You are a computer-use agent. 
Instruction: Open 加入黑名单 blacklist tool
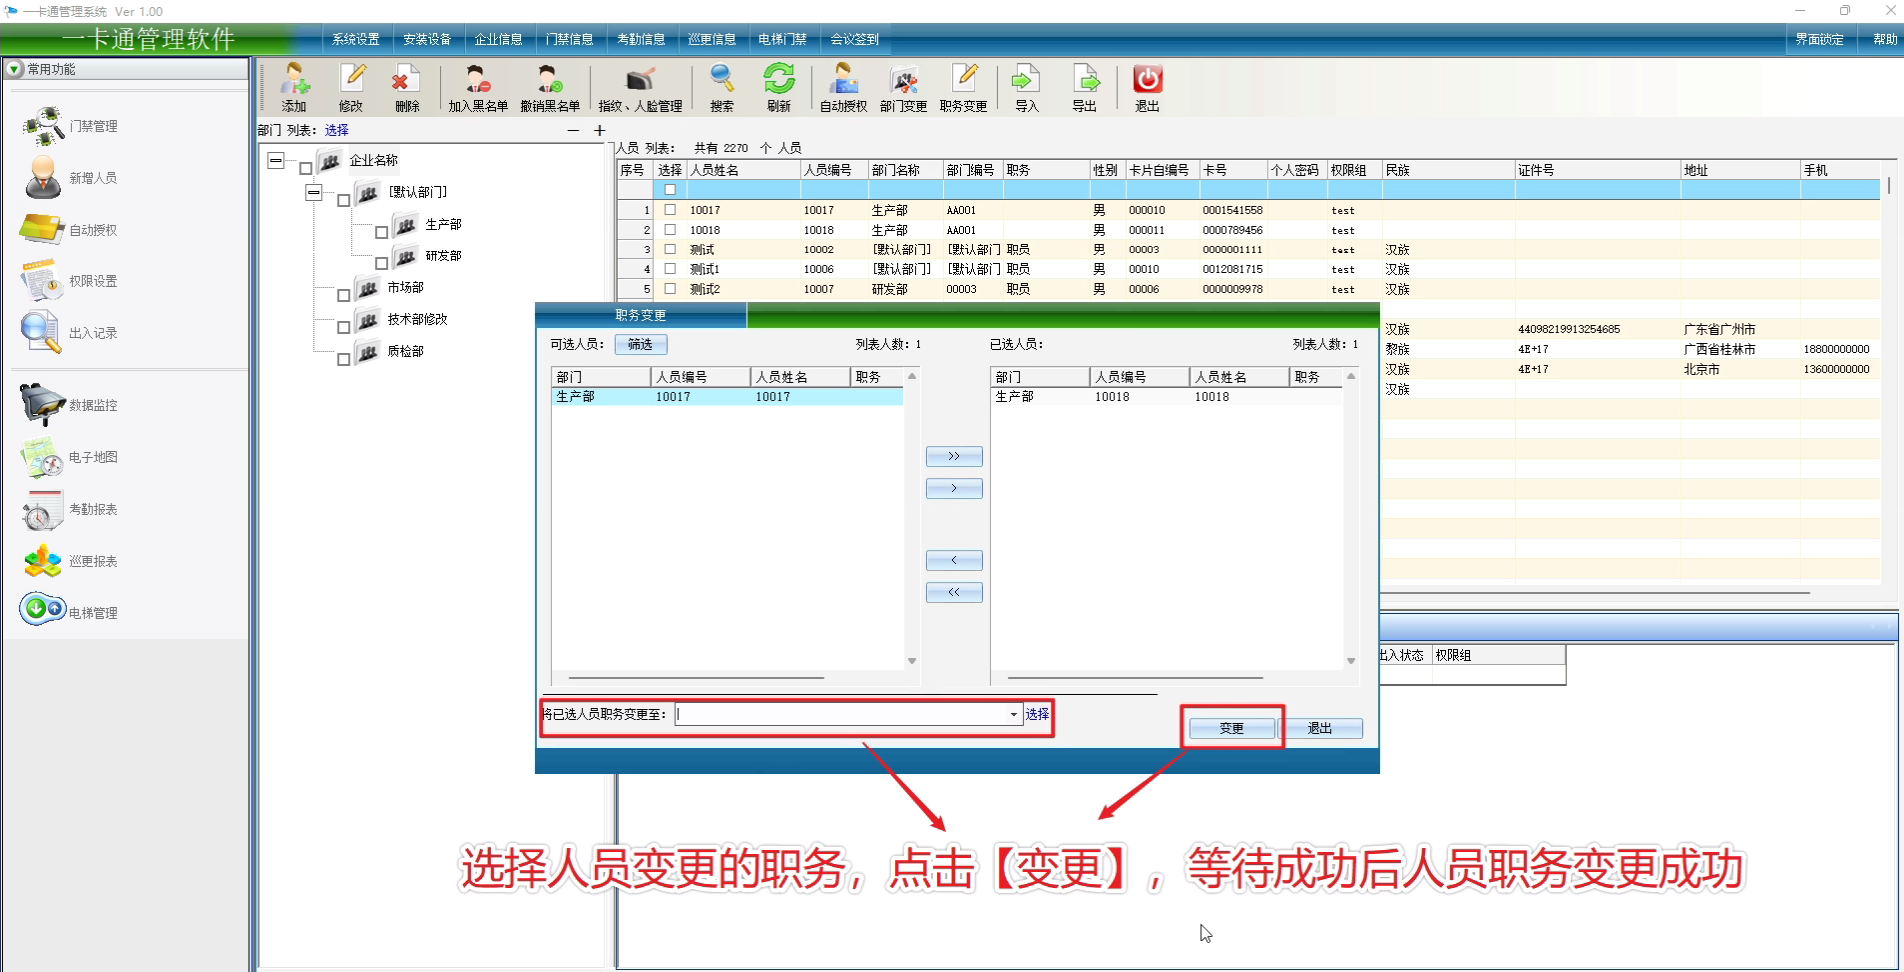(x=477, y=87)
